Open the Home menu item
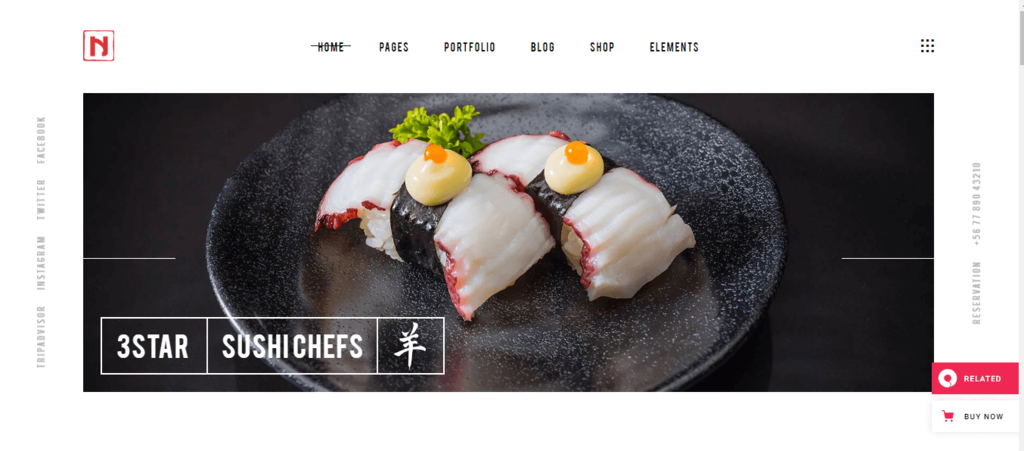The height and width of the screenshot is (451, 1024). click(x=330, y=47)
